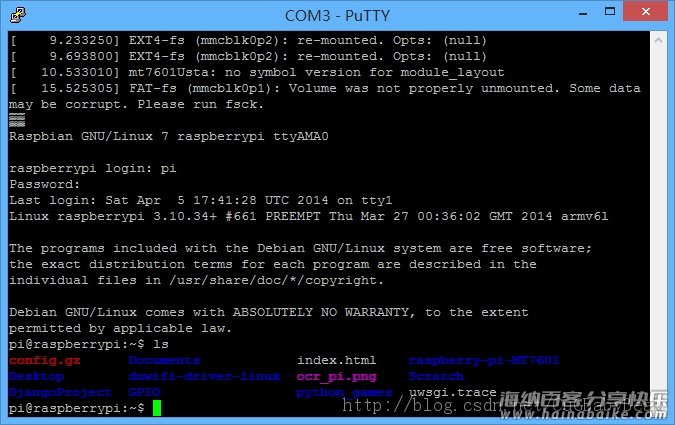Click the green cursor block at prompt

tap(157, 408)
